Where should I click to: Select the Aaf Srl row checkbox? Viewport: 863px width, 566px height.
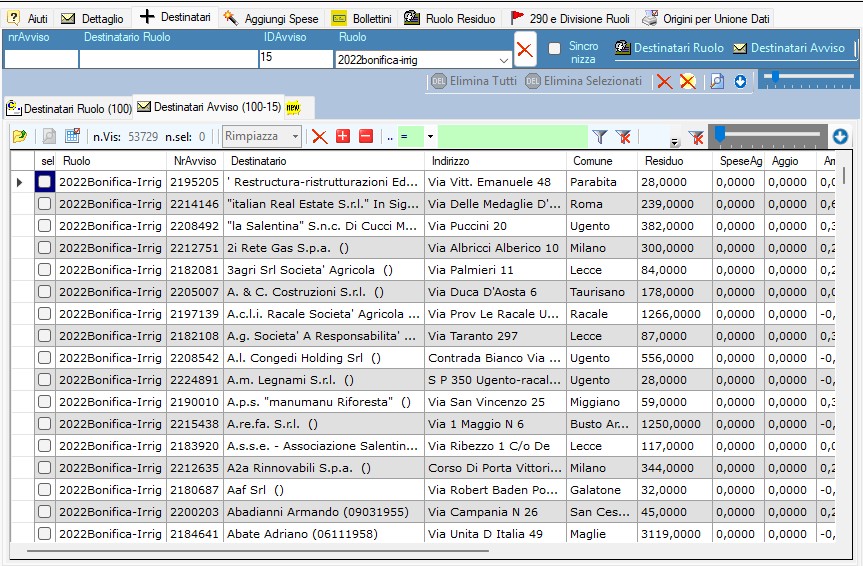click(x=44, y=490)
